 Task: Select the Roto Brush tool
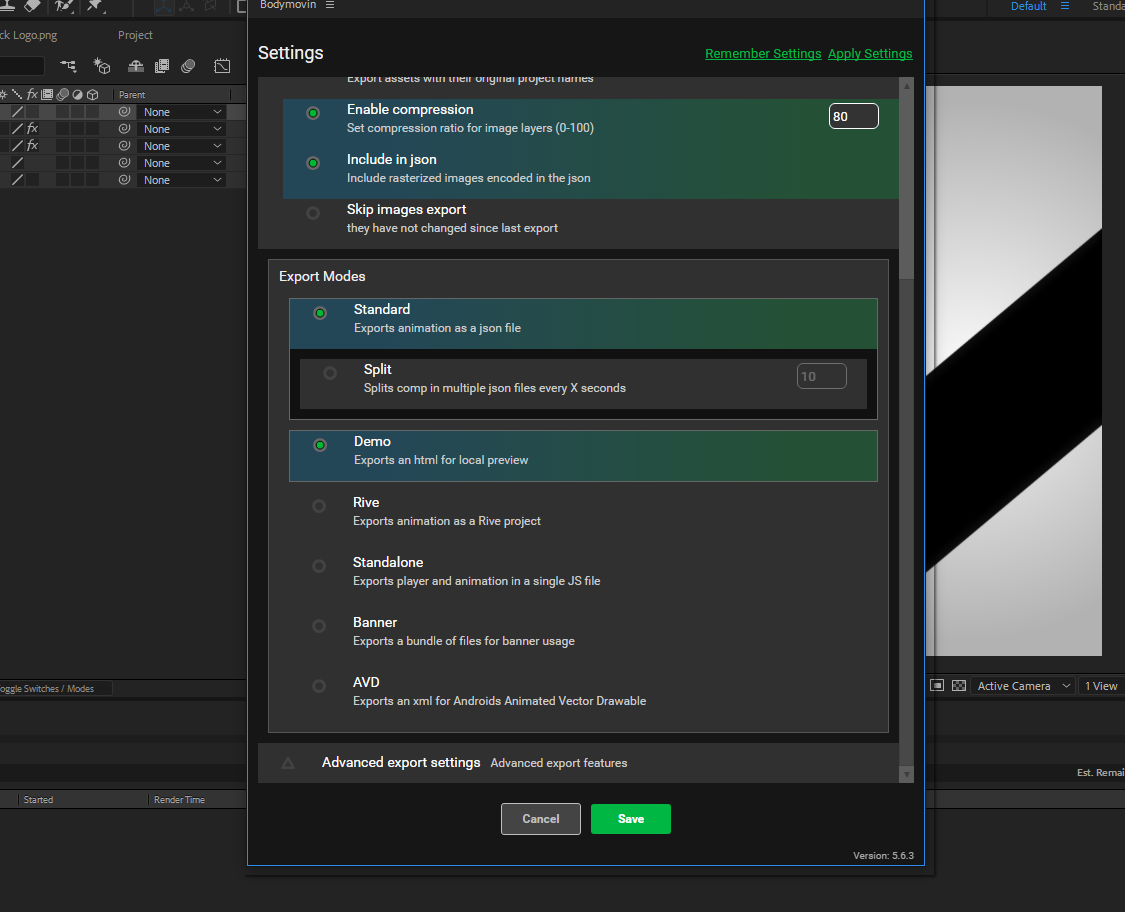(x=64, y=6)
